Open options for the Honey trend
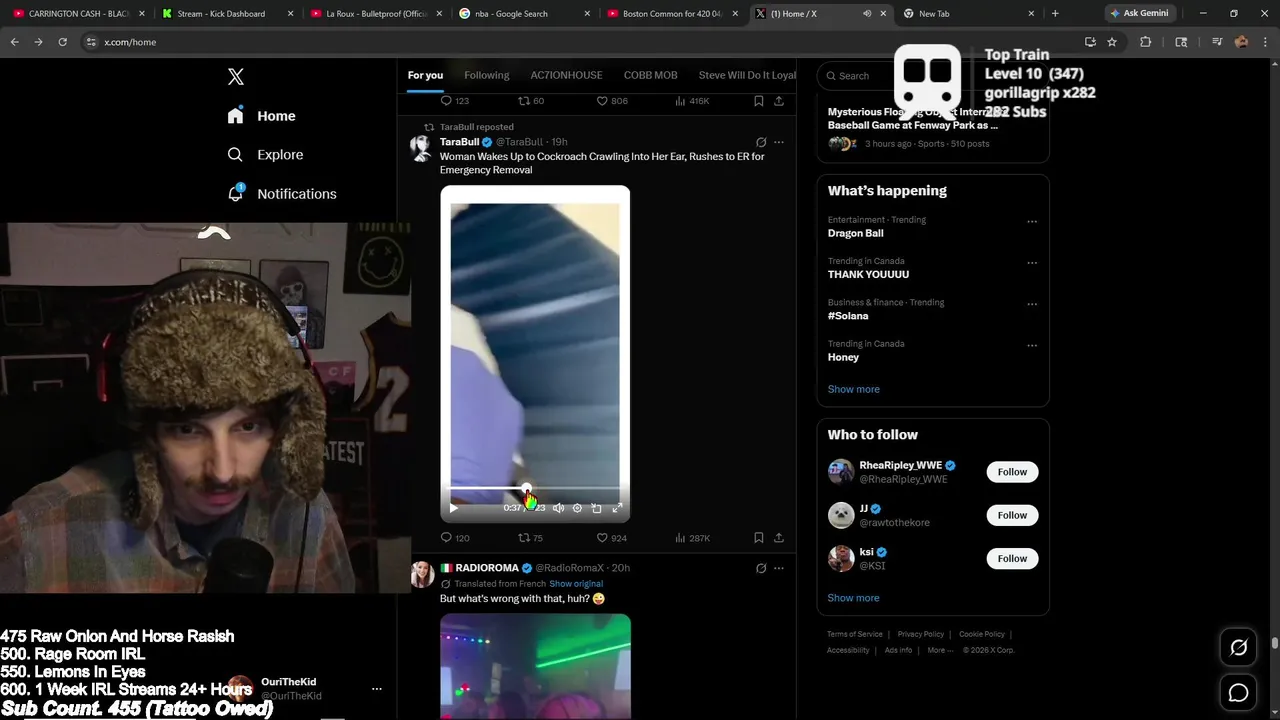Image resolution: width=1280 pixels, height=720 pixels. pos(1032,346)
